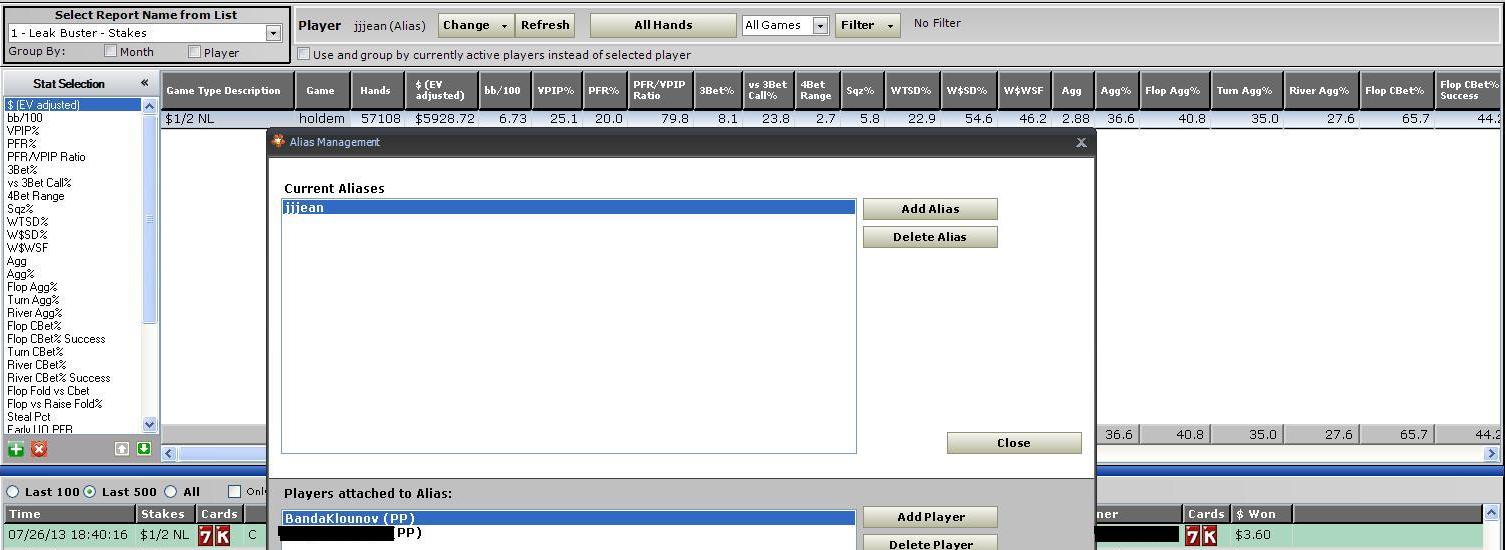Collapse the Stat Selection panel
The height and width of the screenshot is (550, 1505).
pyautogui.click(x=144, y=83)
